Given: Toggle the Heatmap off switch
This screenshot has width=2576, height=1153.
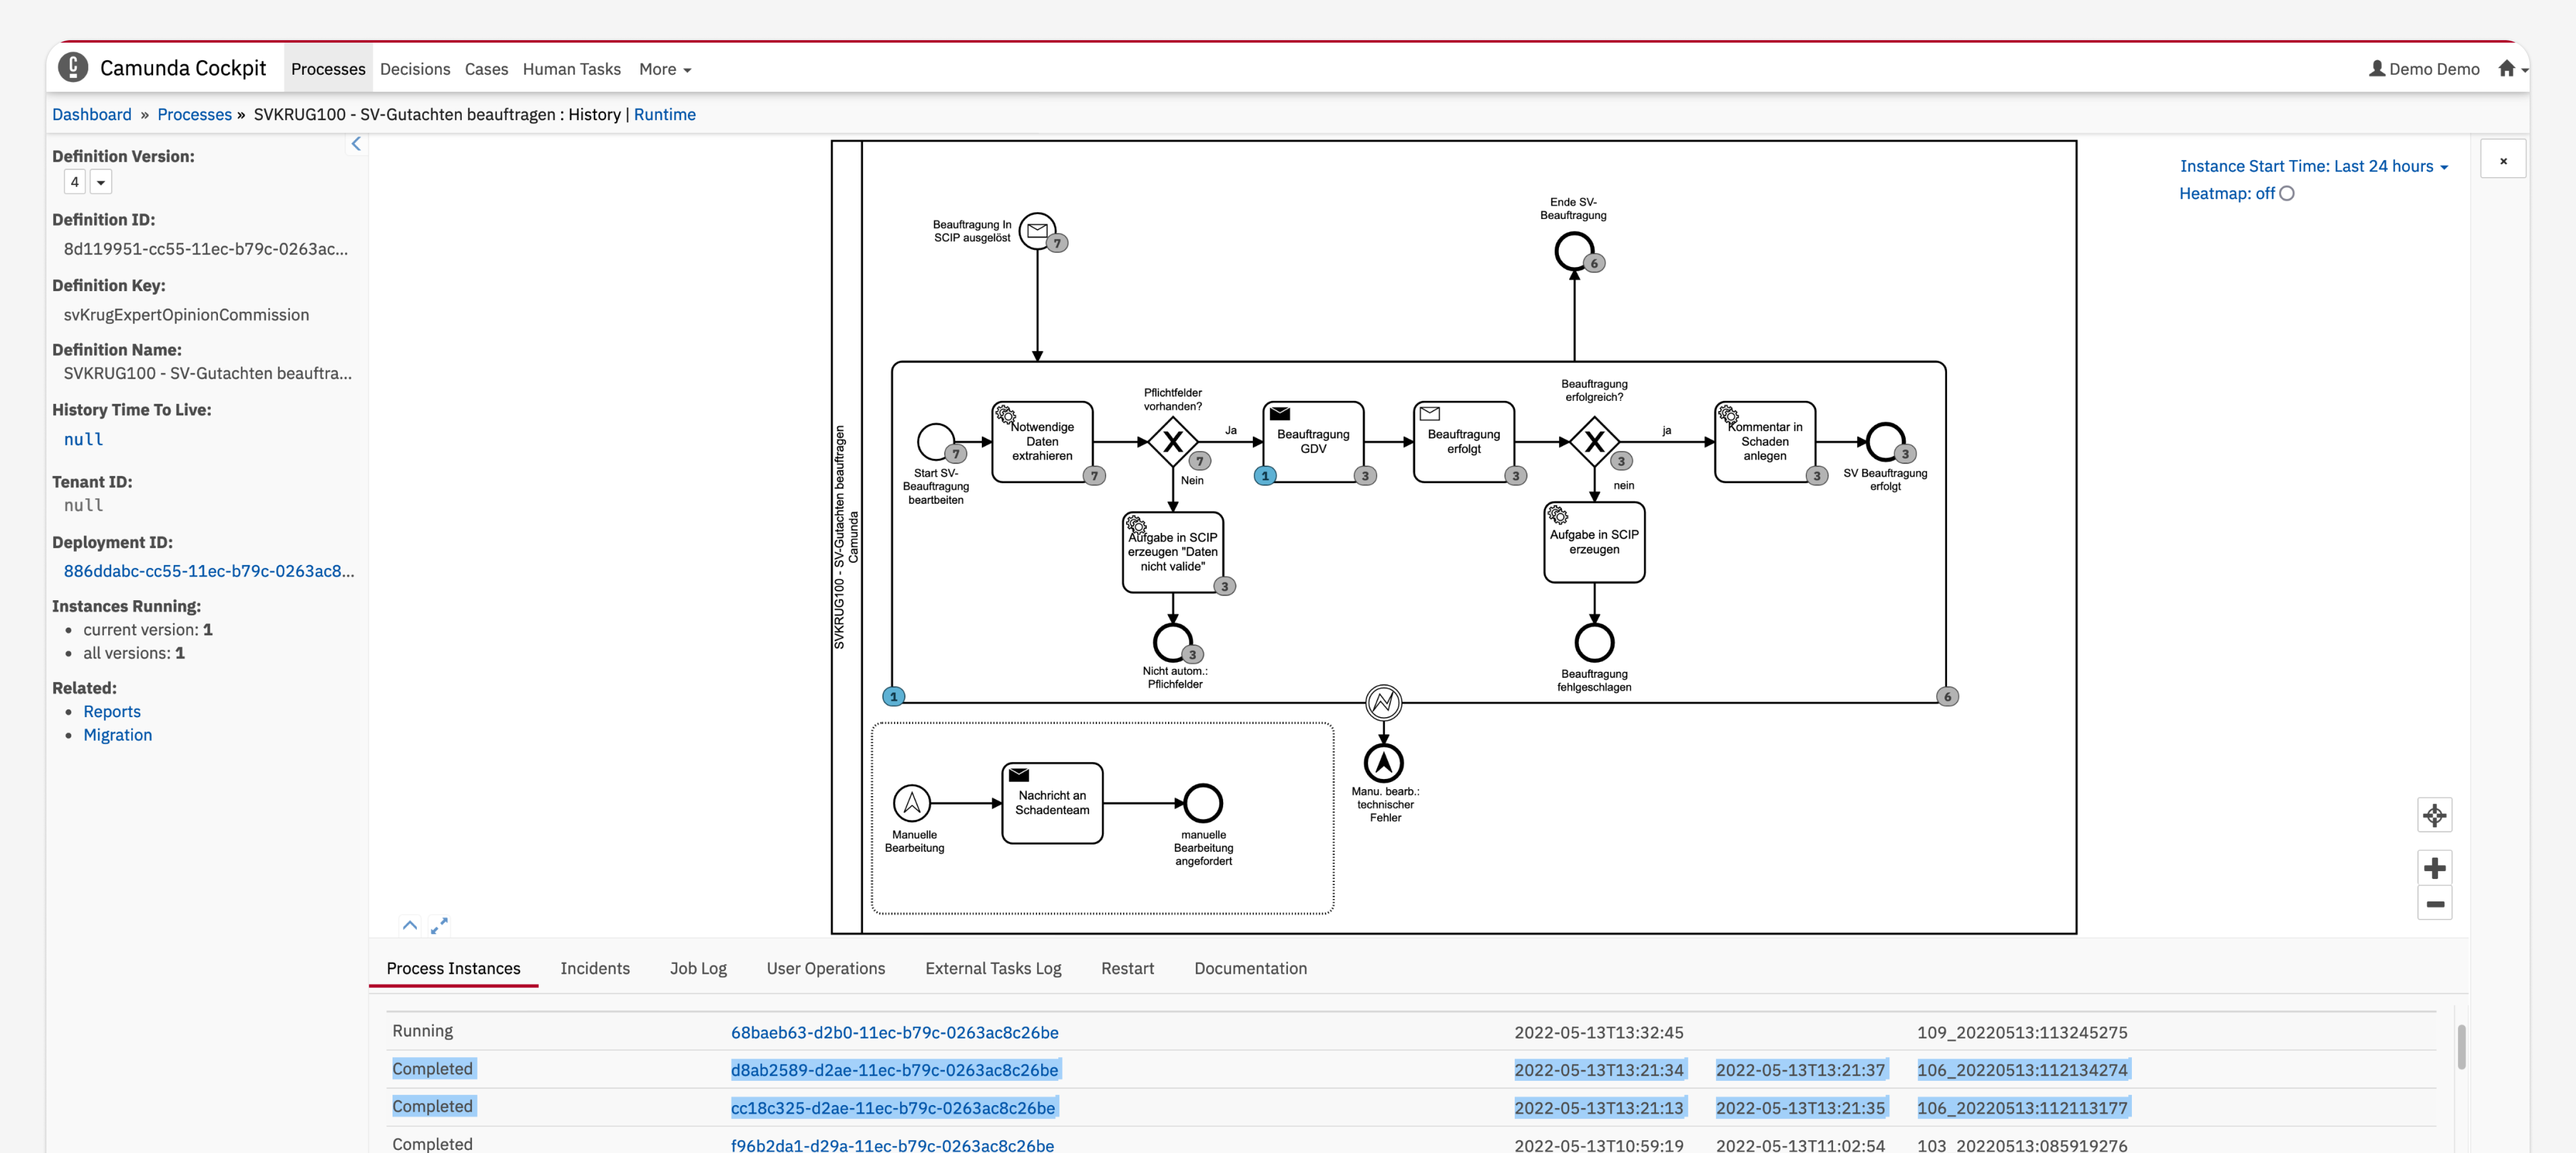Looking at the screenshot, I should tap(2287, 194).
